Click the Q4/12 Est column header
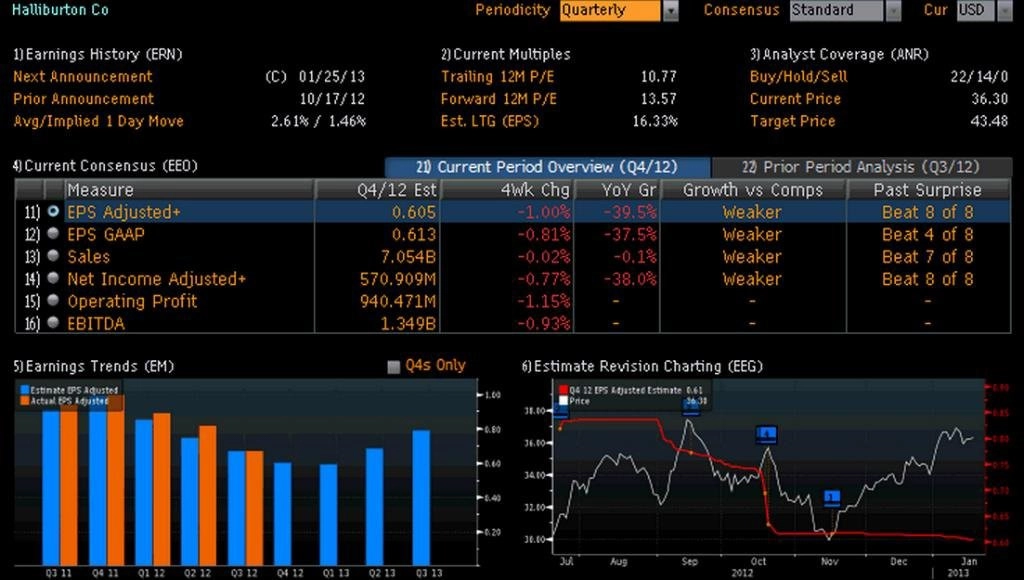The height and width of the screenshot is (580, 1024). [378, 190]
